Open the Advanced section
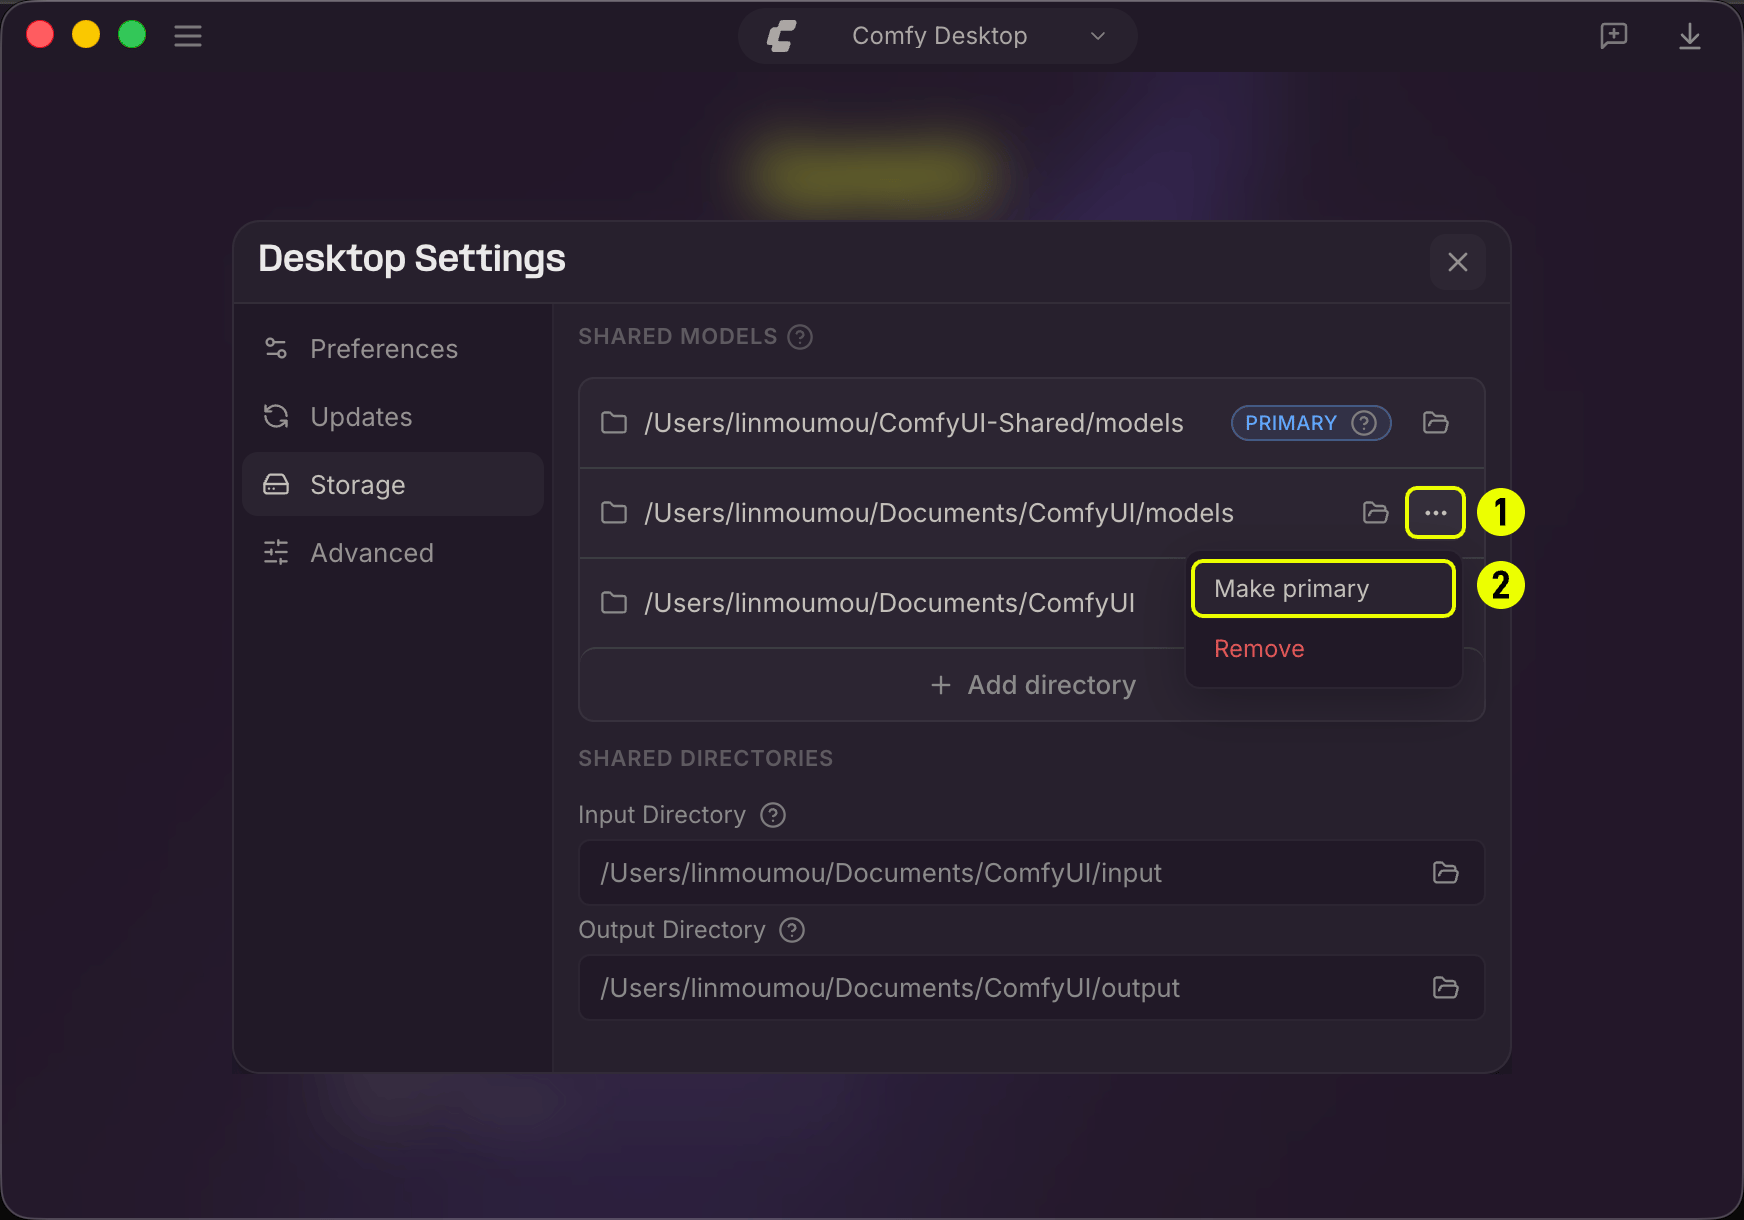Screen dimensions: 1744x1220 coord(393,553)
